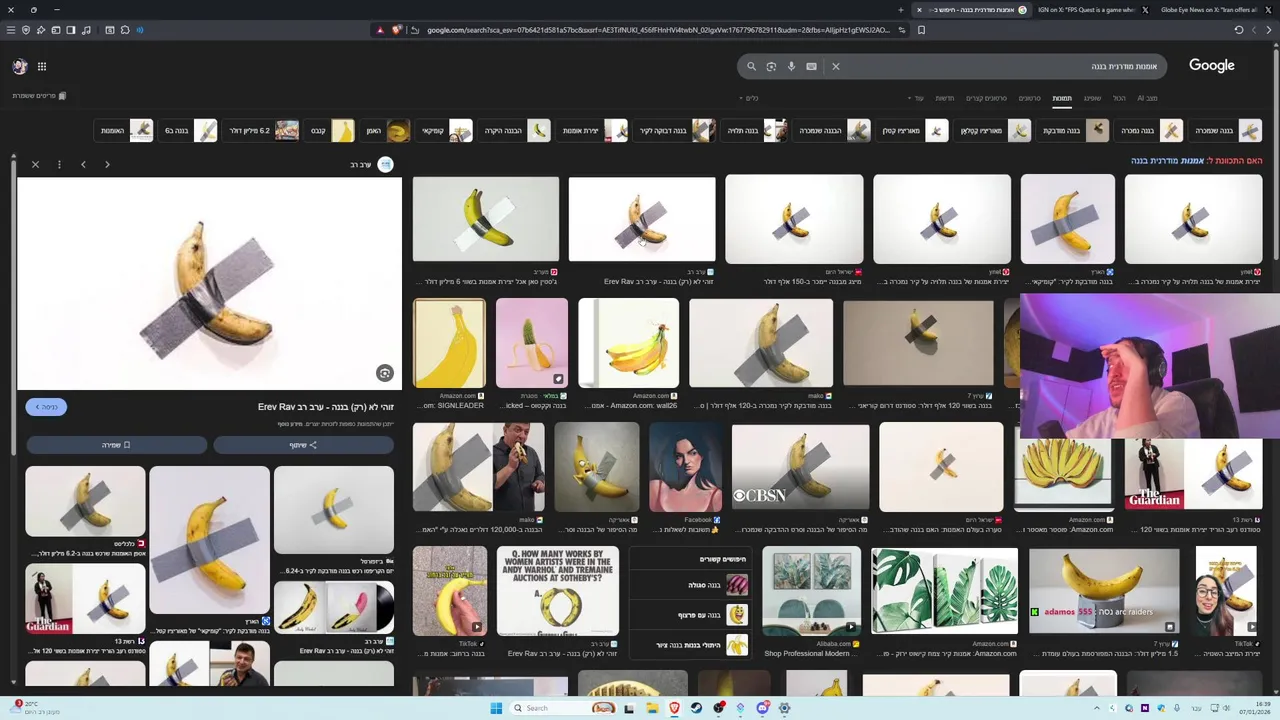The width and height of the screenshot is (1280, 720).
Task: Click the שיתוף share button
Action: pos(303,445)
